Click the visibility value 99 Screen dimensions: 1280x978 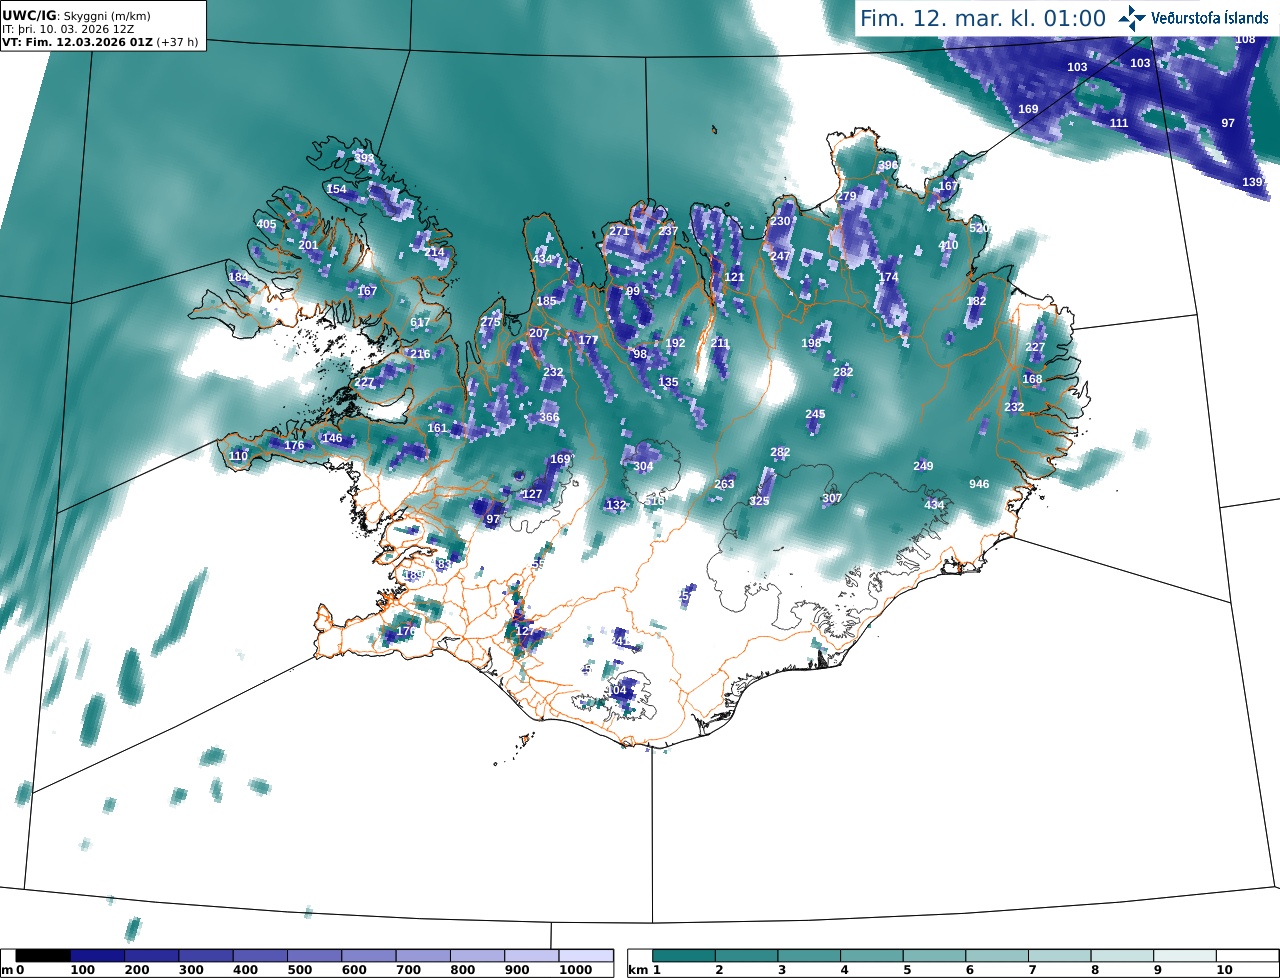click(x=632, y=291)
